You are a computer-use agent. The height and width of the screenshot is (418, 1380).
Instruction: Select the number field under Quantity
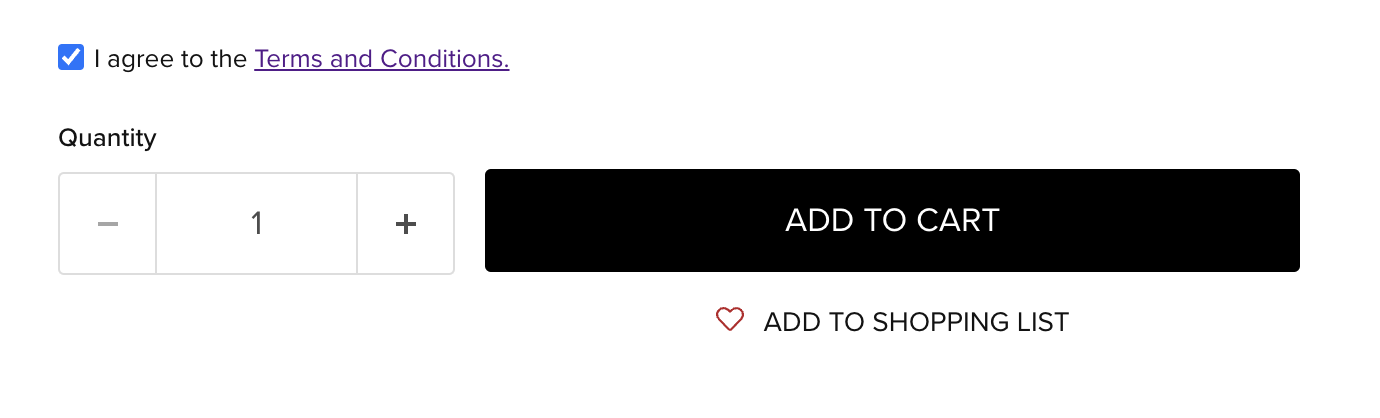(257, 223)
